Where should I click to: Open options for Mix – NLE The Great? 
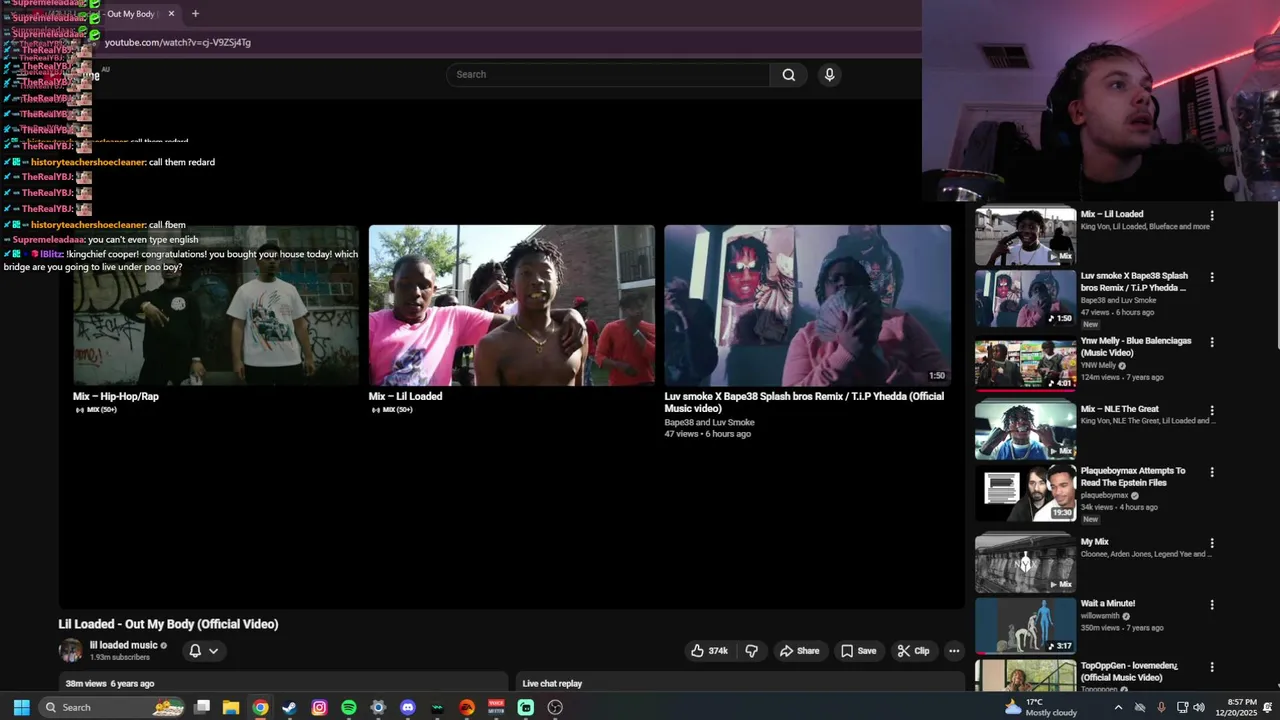[1212, 410]
